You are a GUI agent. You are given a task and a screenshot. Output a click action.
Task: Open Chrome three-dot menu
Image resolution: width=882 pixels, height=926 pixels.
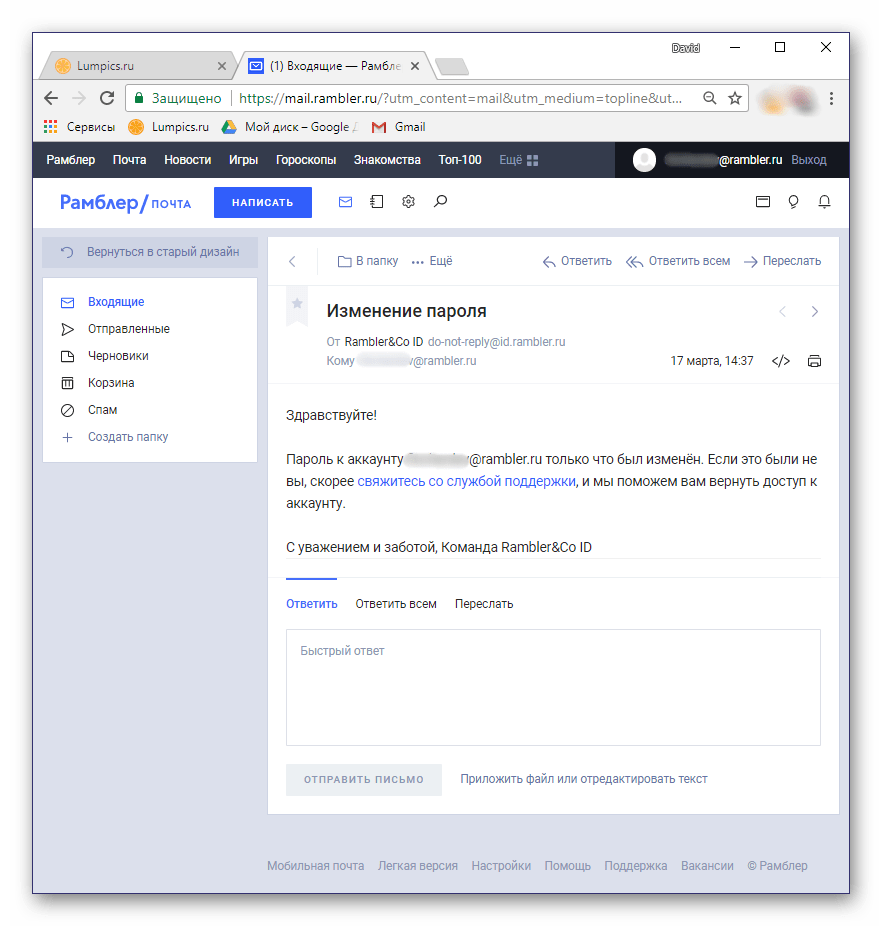click(x=831, y=98)
